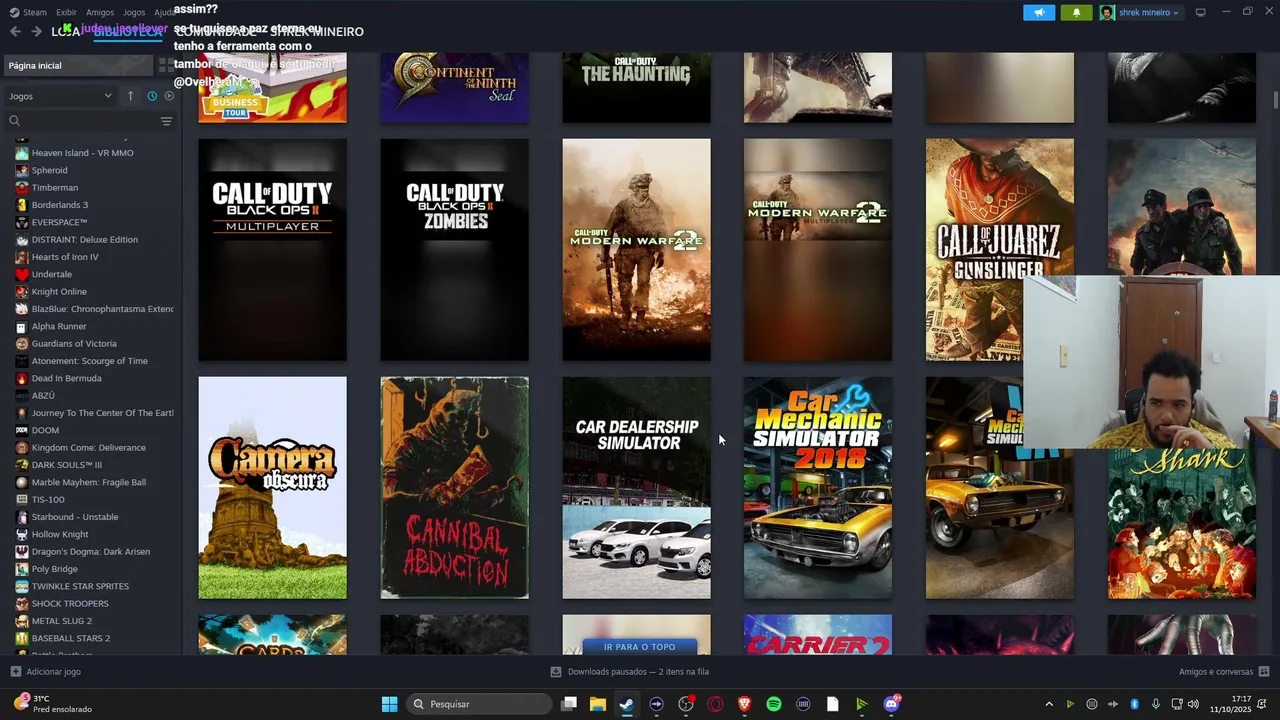Switch to collections grid view icon

[x=165, y=65]
